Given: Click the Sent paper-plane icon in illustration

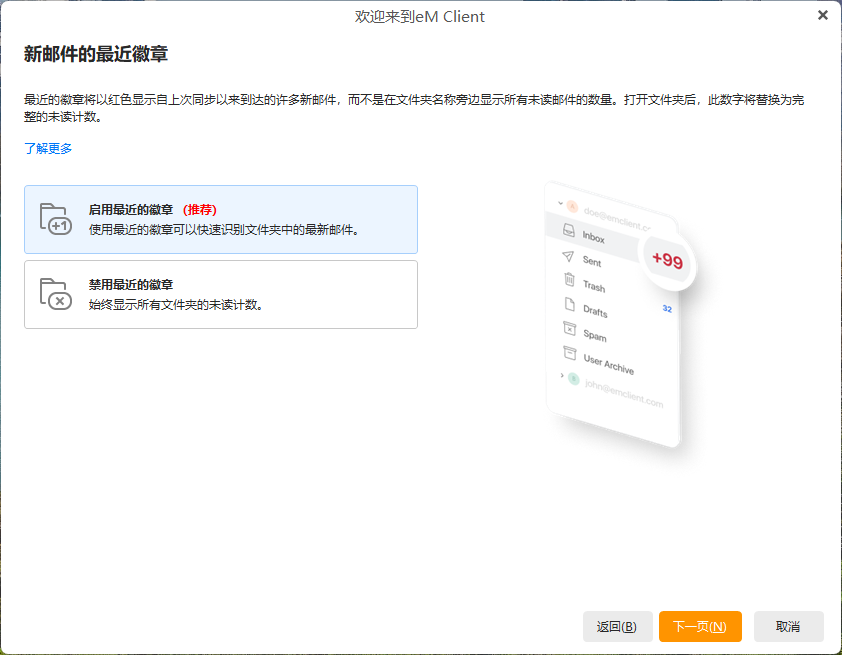Looking at the screenshot, I should (568, 256).
